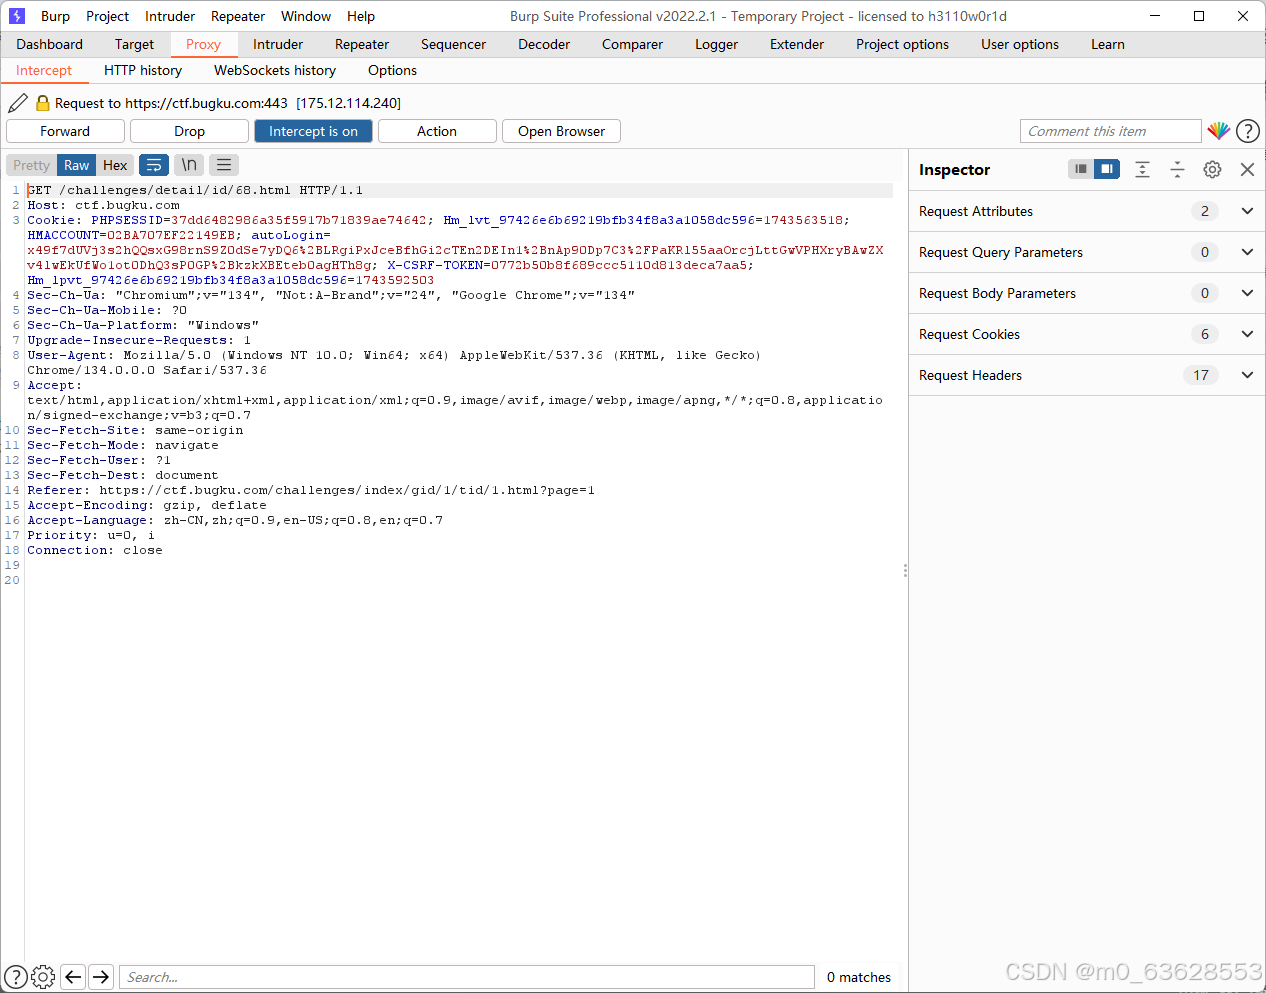This screenshot has height=993, width=1266.
Task: Go to previous search match arrow
Action: [x=73, y=977]
